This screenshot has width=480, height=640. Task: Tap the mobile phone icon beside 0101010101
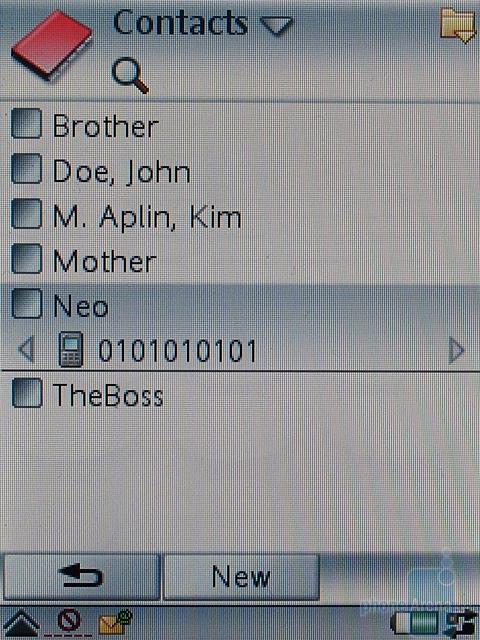coord(71,349)
